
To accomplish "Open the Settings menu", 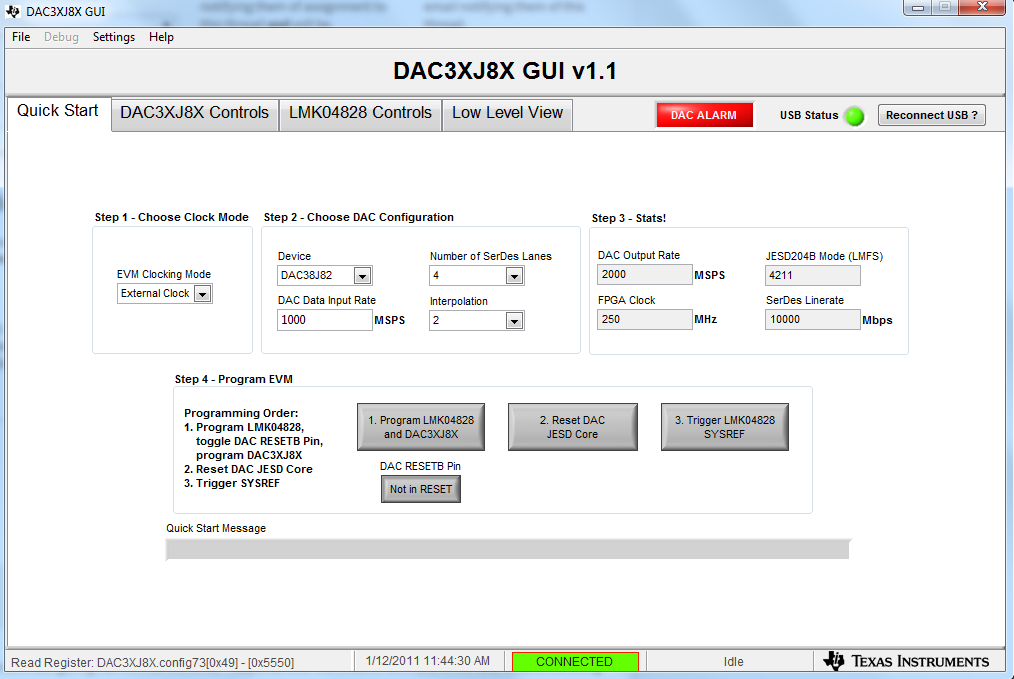I will coord(114,37).
